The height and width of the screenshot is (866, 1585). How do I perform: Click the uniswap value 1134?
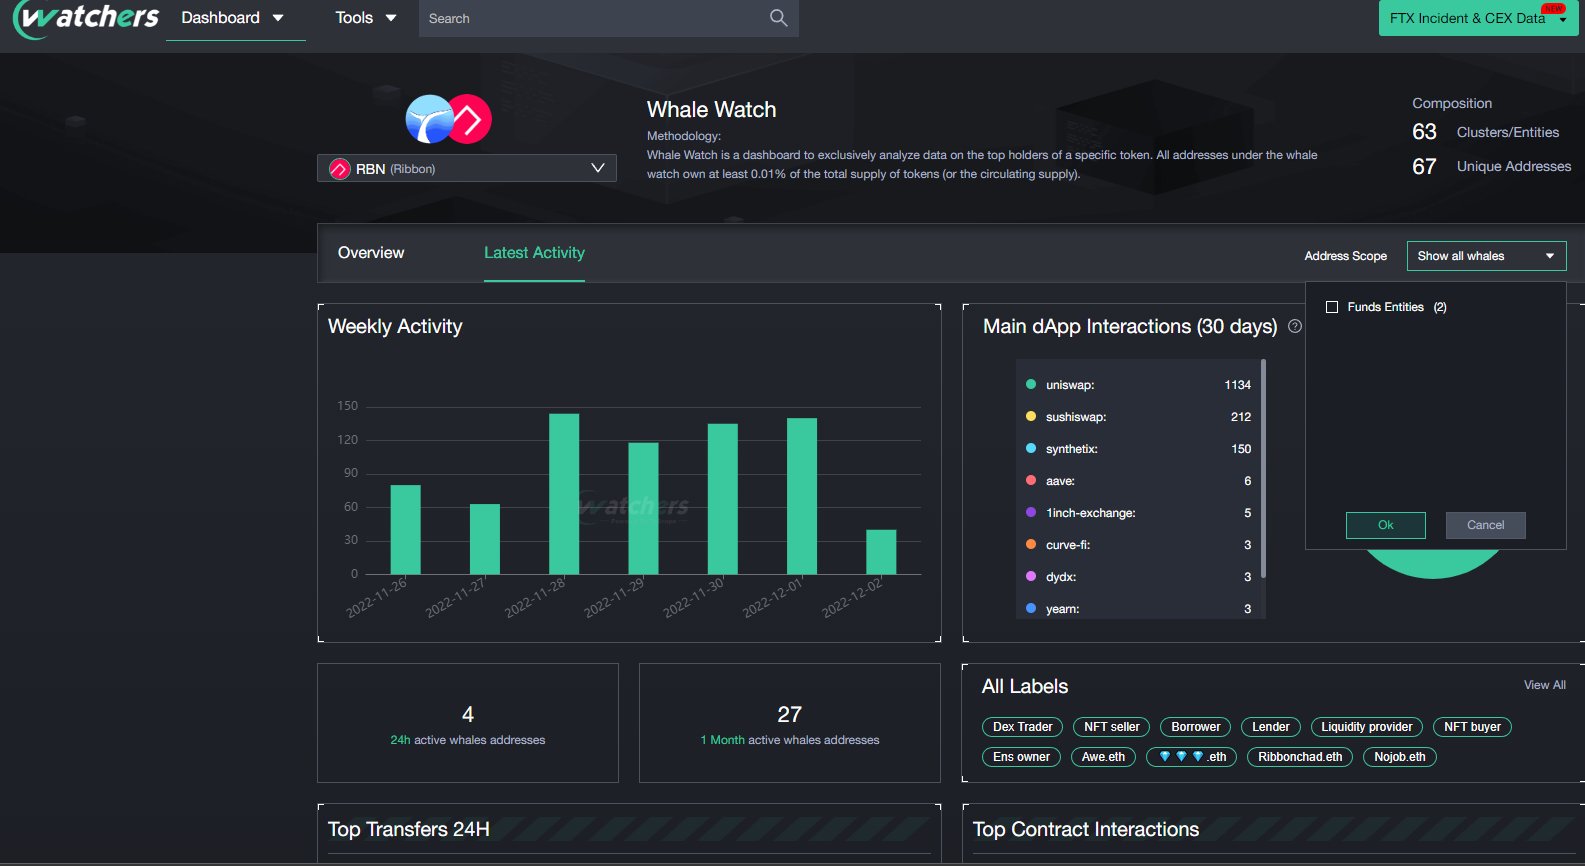tap(1238, 385)
